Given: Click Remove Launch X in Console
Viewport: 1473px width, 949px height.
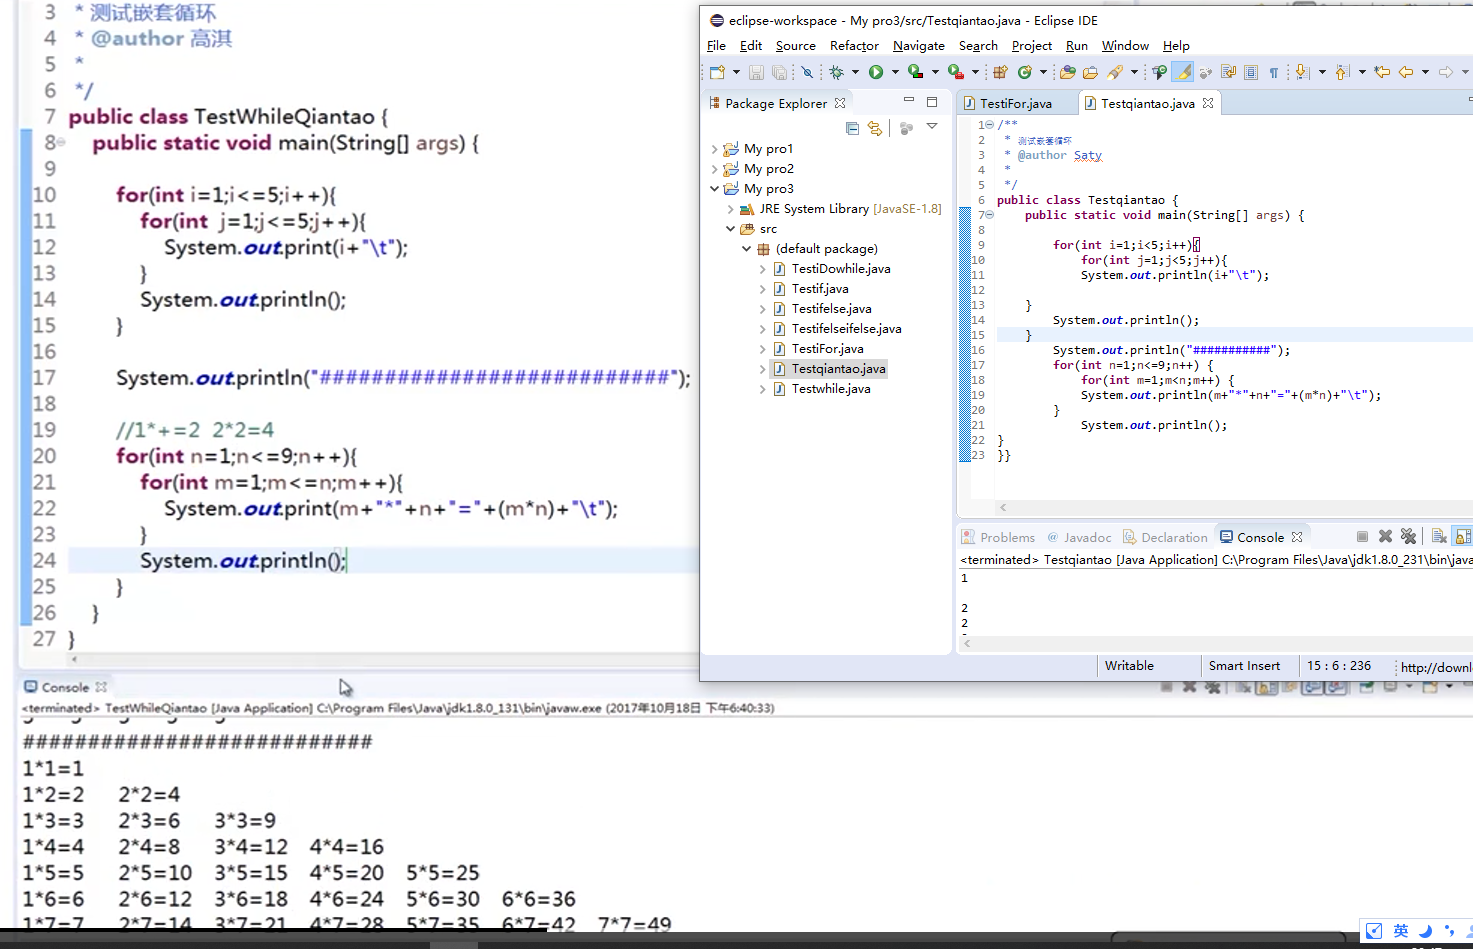Looking at the screenshot, I should point(1385,537).
